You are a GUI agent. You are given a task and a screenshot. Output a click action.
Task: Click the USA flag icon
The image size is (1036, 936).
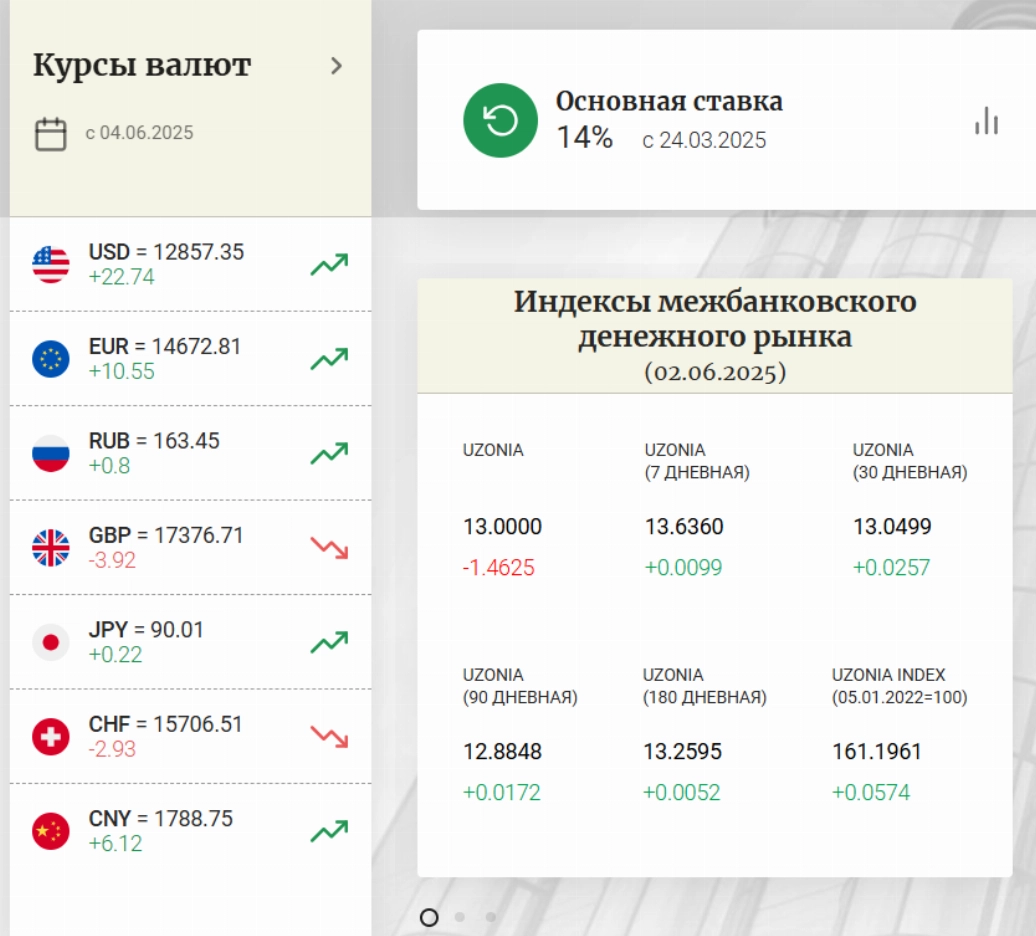[51, 265]
